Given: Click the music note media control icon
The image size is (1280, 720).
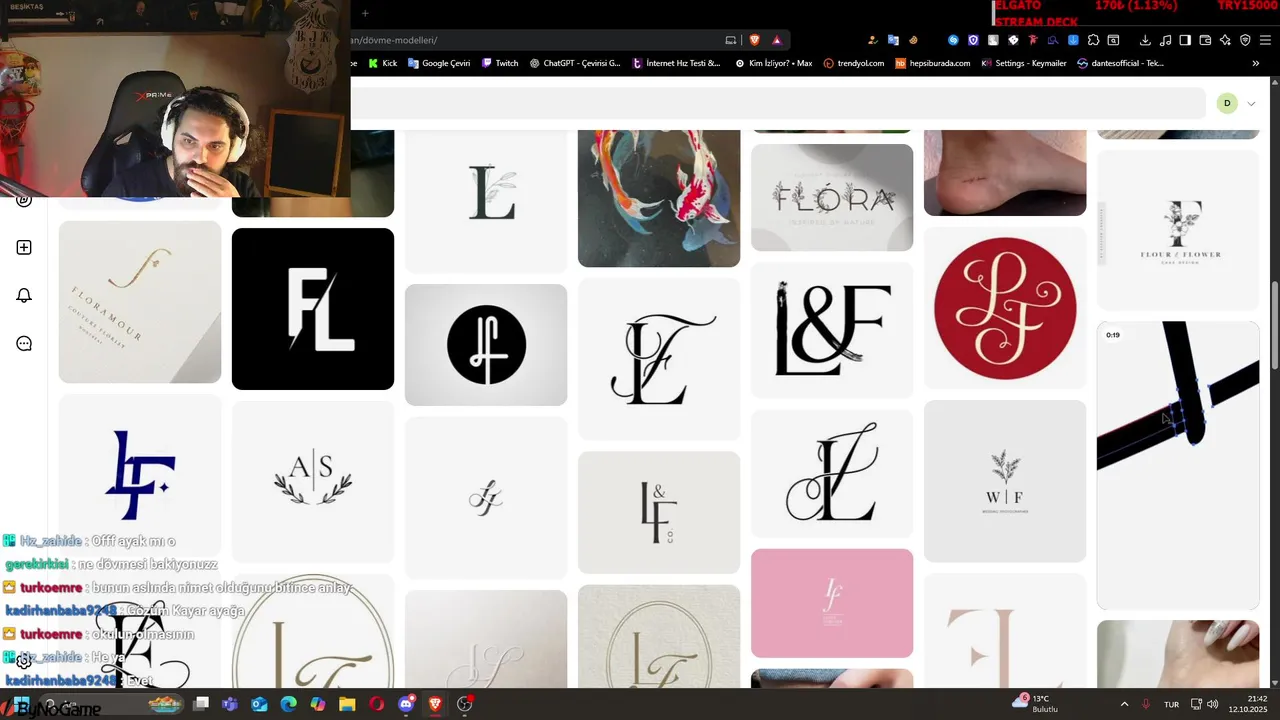Looking at the screenshot, I should pyautogui.click(x=1165, y=40).
